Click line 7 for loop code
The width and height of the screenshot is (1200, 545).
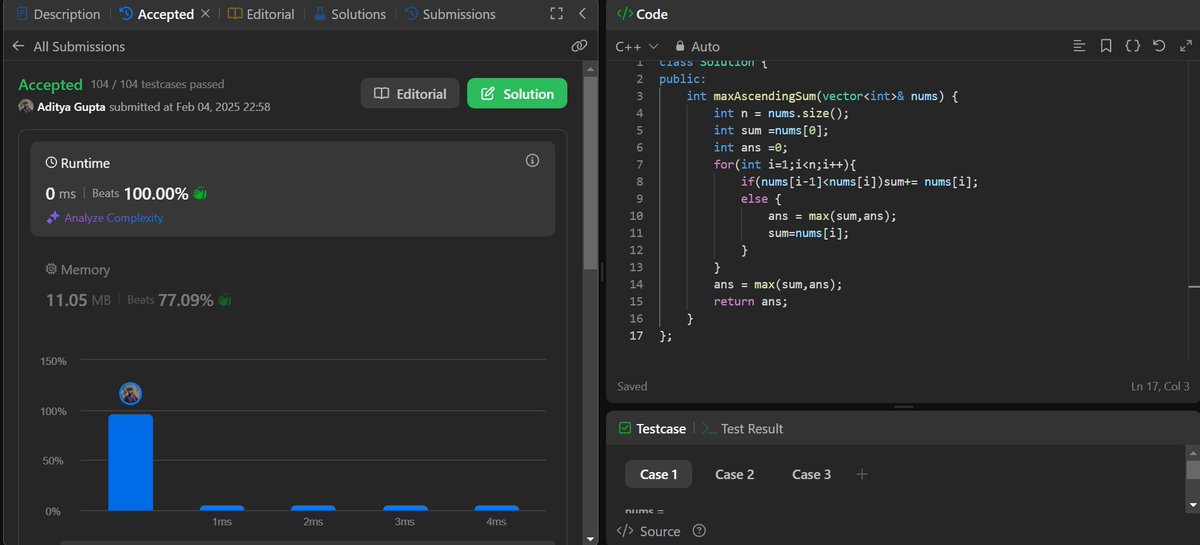pos(786,164)
